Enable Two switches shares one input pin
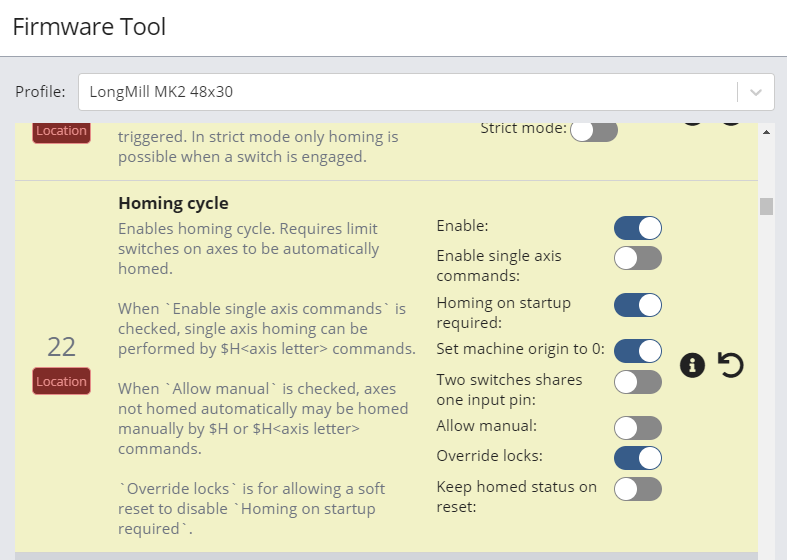Viewport: 787px width, 560px height. (638, 382)
